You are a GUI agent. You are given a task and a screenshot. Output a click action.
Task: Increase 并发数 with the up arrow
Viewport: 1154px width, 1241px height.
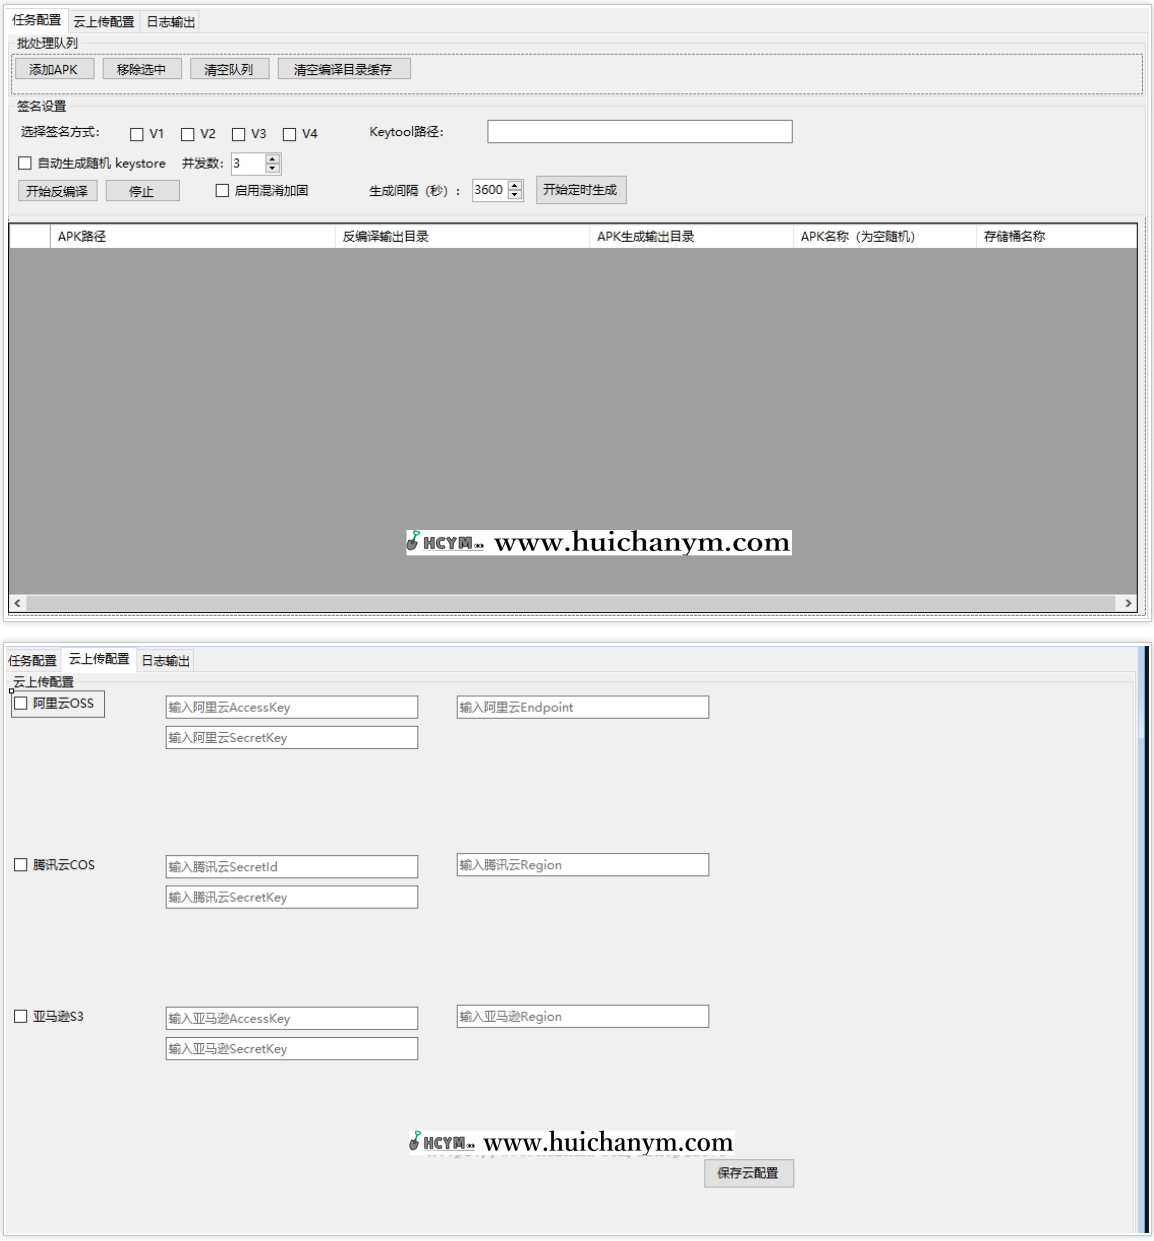pos(273,158)
